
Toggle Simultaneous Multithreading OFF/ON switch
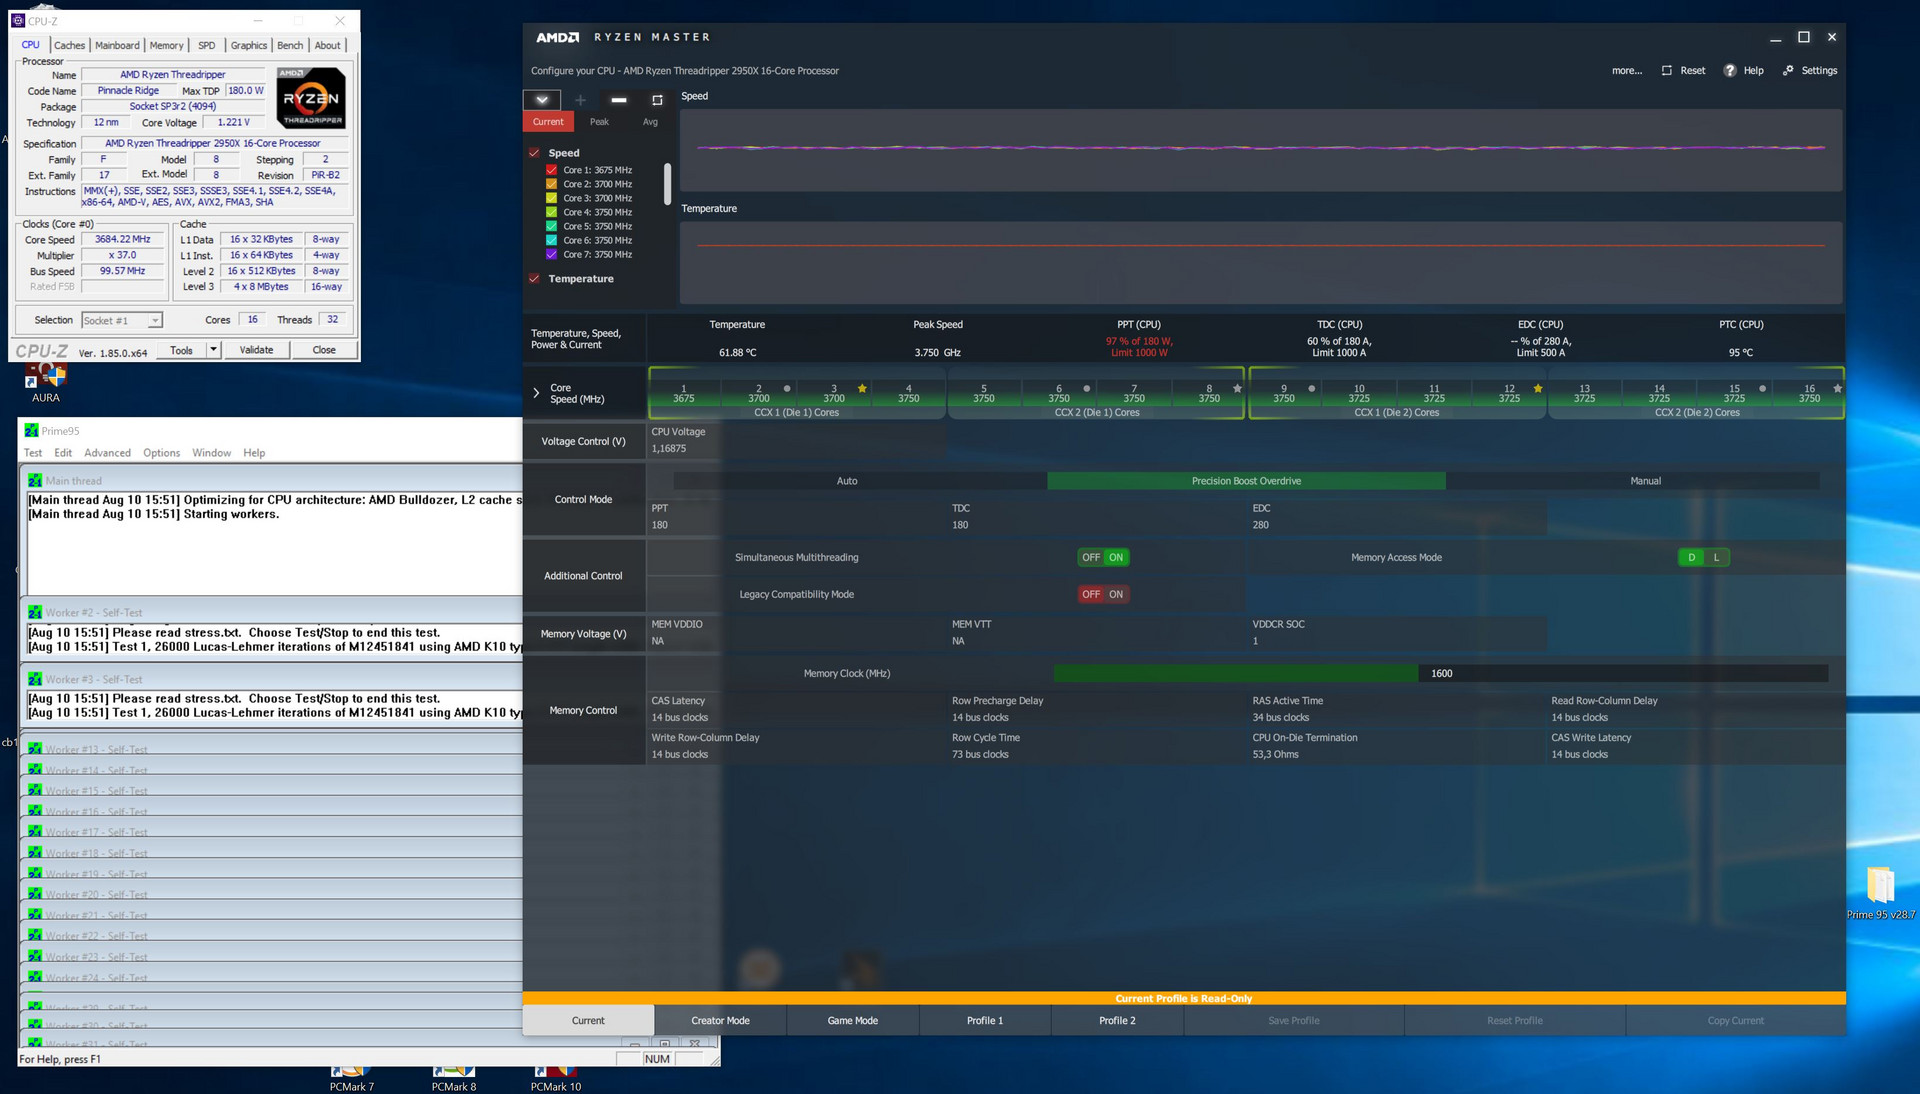[x=1103, y=558]
